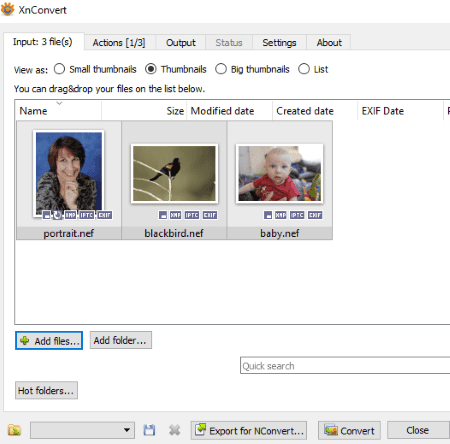450x444 pixels.
Task: Toggle sort arrow above Name column
Action: click(x=59, y=103)
